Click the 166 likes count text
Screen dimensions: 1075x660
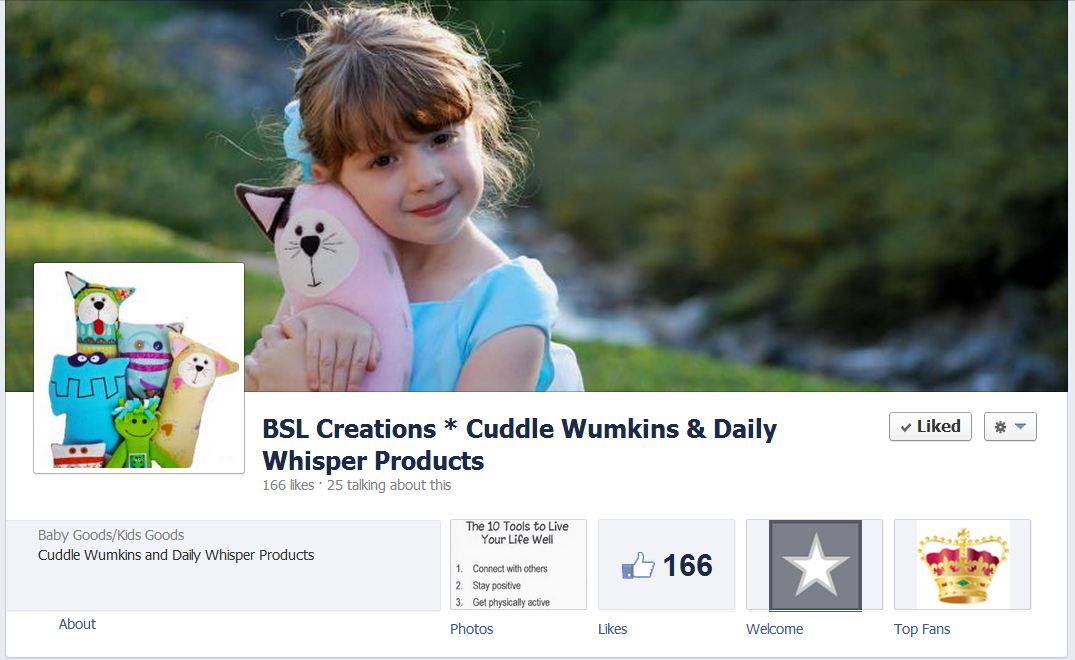pos(288,485)
